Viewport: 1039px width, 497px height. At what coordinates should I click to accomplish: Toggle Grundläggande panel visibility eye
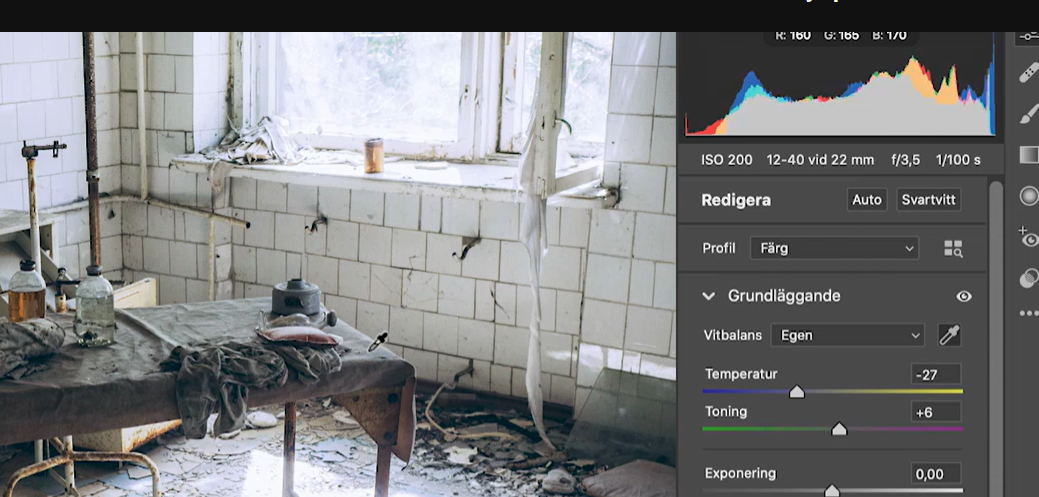pos(964,296)
